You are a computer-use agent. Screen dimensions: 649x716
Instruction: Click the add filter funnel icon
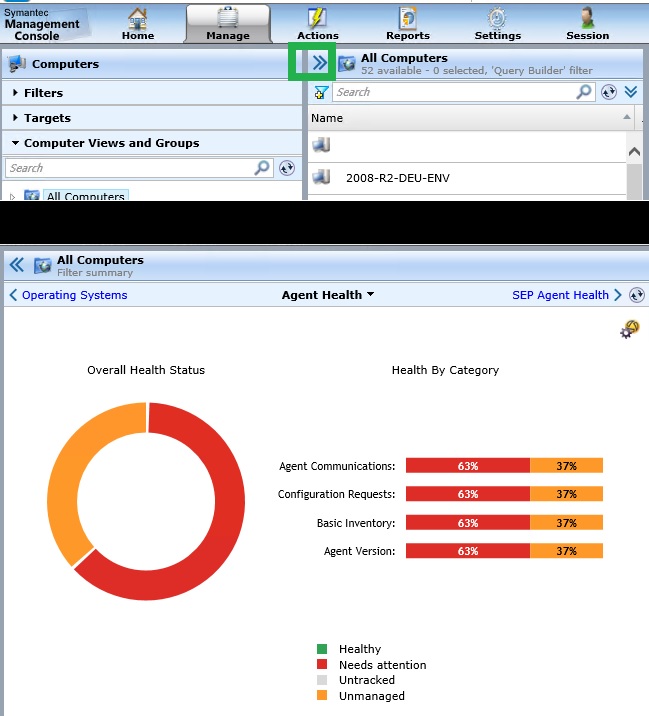(x=321, y=92)
